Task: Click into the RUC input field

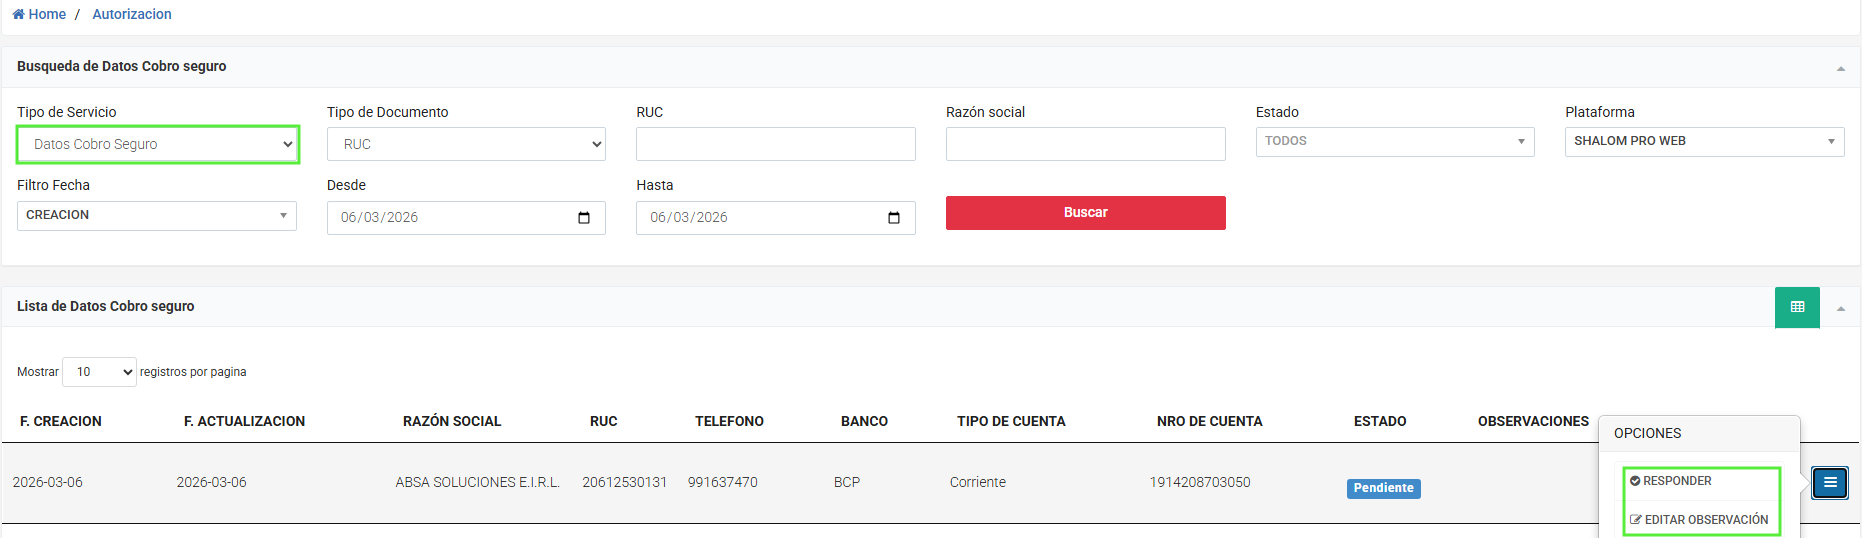Action: [775, 144]
